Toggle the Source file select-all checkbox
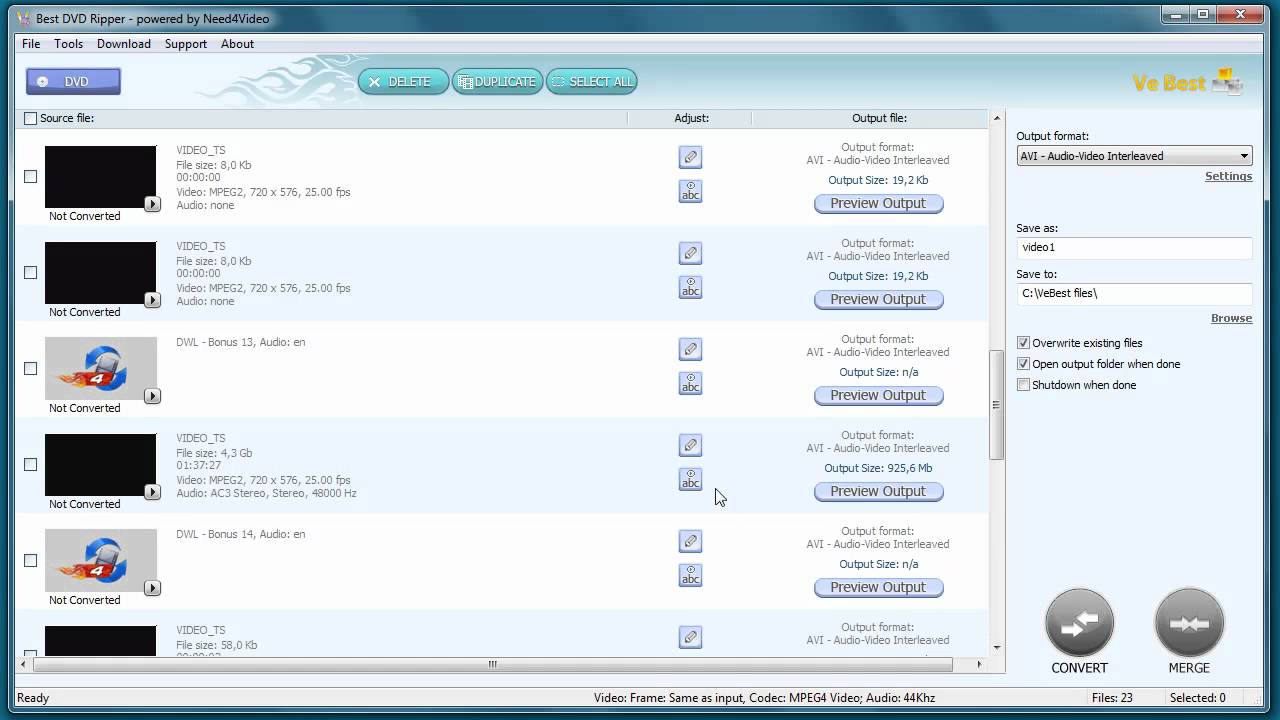The width and height of the screenshot is (1280, 720). (x=30, y=118)
